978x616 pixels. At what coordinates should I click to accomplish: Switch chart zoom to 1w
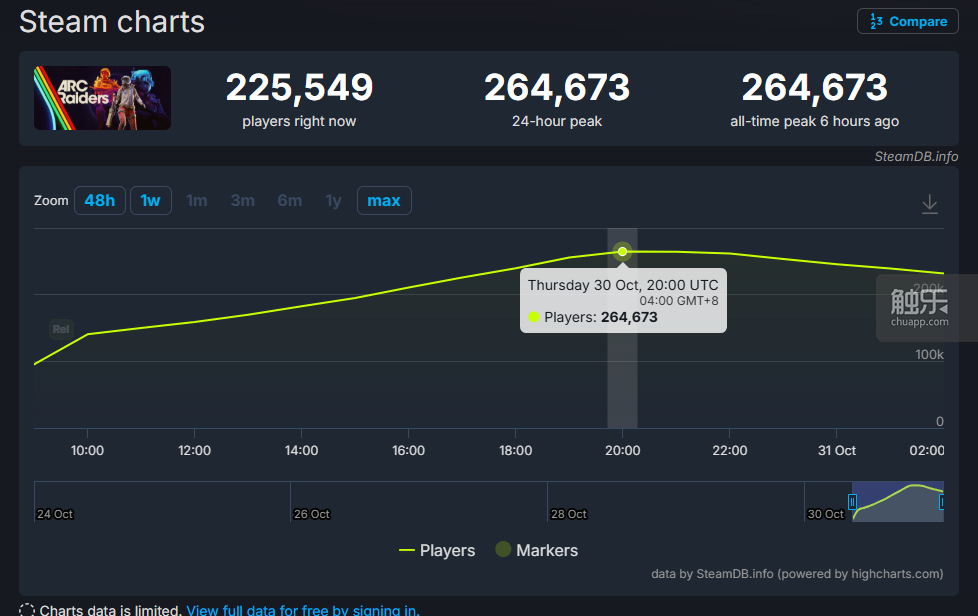(x=150, y=201)
